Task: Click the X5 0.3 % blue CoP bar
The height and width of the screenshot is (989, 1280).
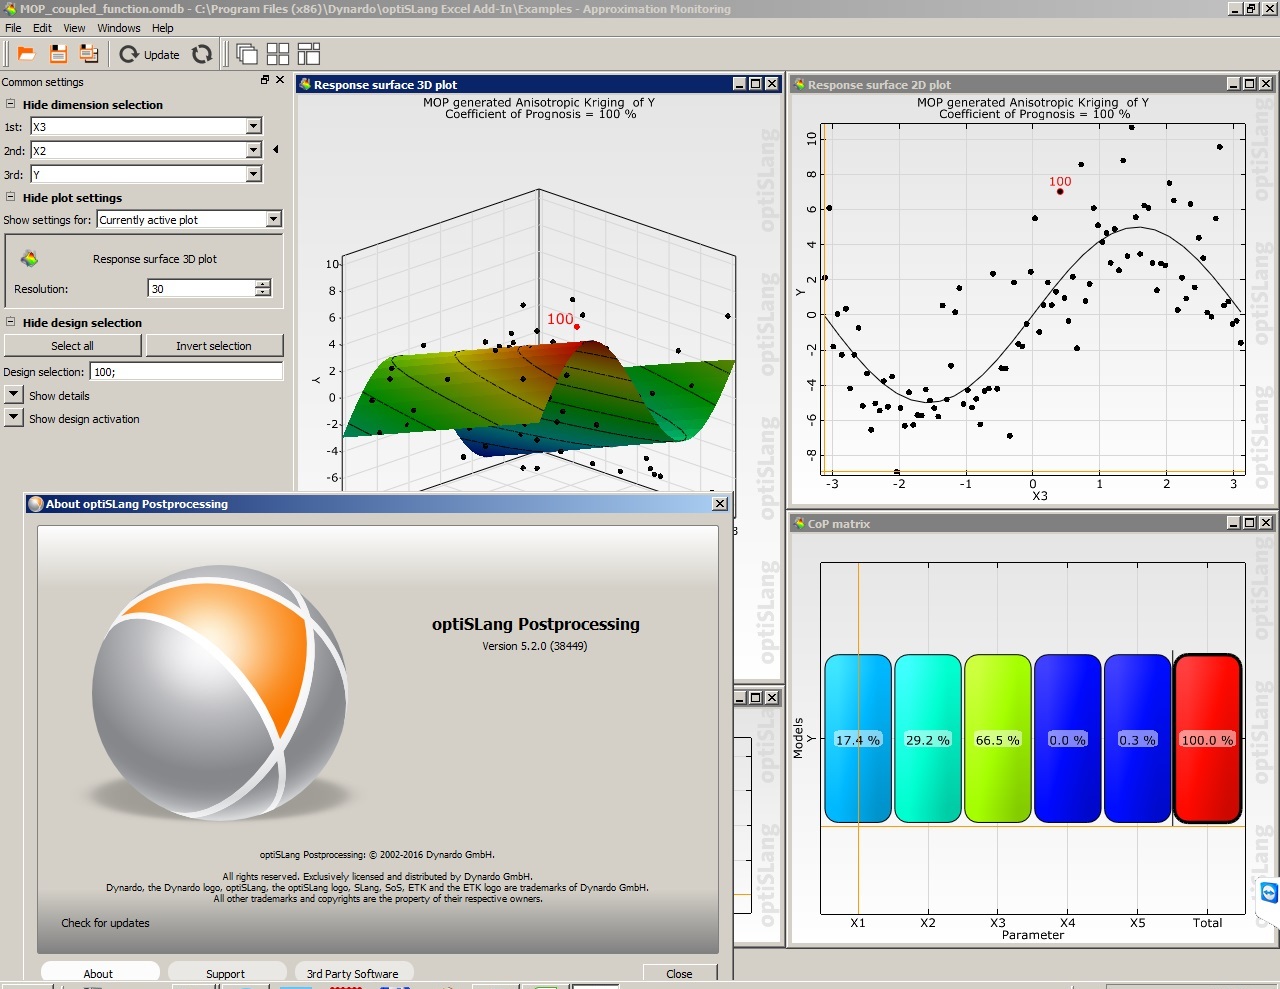Action: [1137, 739]
